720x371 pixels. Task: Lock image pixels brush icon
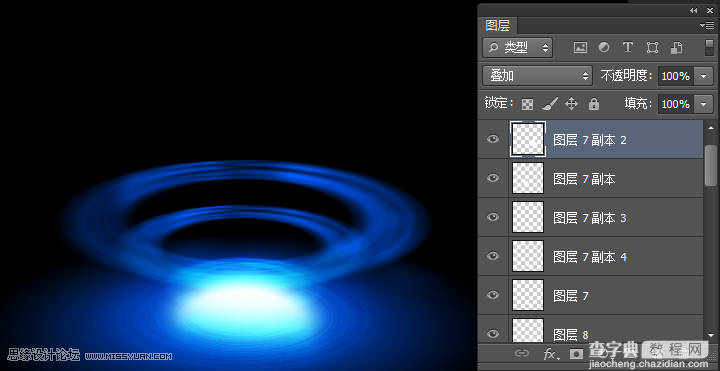click(x=550, y=104)
